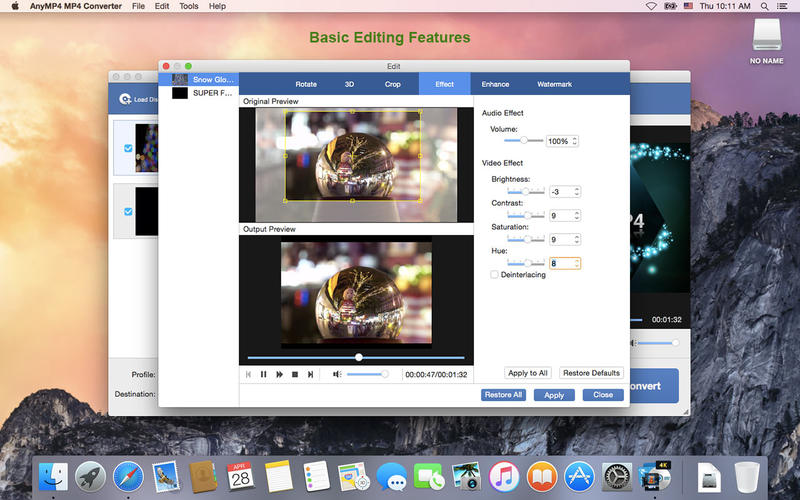Click the Contrast slider track

(526, 216)
